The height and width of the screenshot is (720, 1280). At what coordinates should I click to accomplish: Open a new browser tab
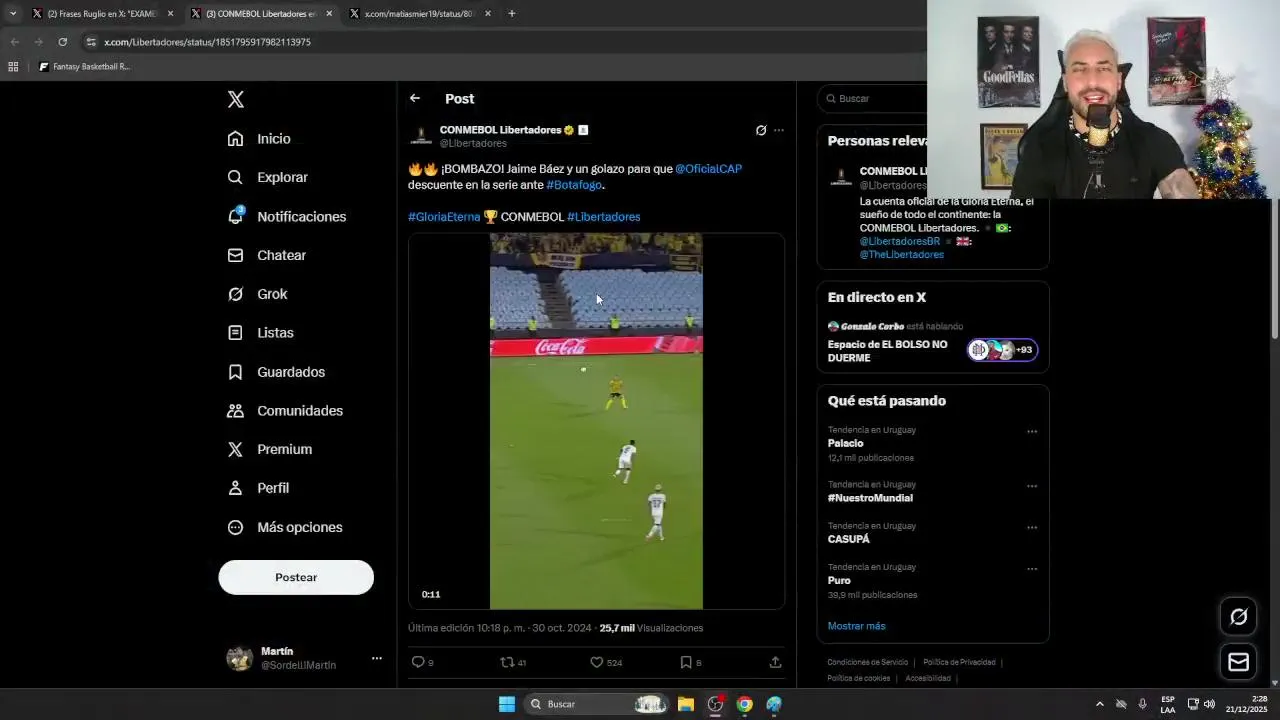511,14
